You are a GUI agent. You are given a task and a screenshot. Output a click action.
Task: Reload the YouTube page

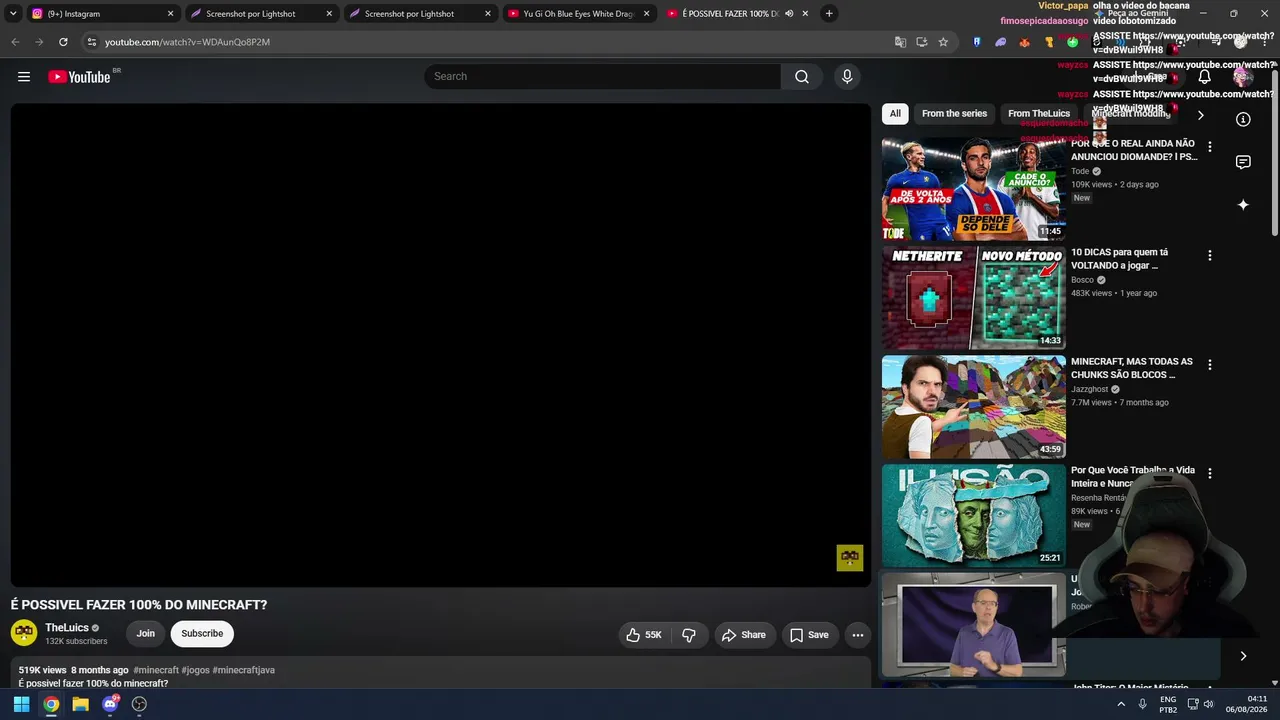(x=63, y=42)
